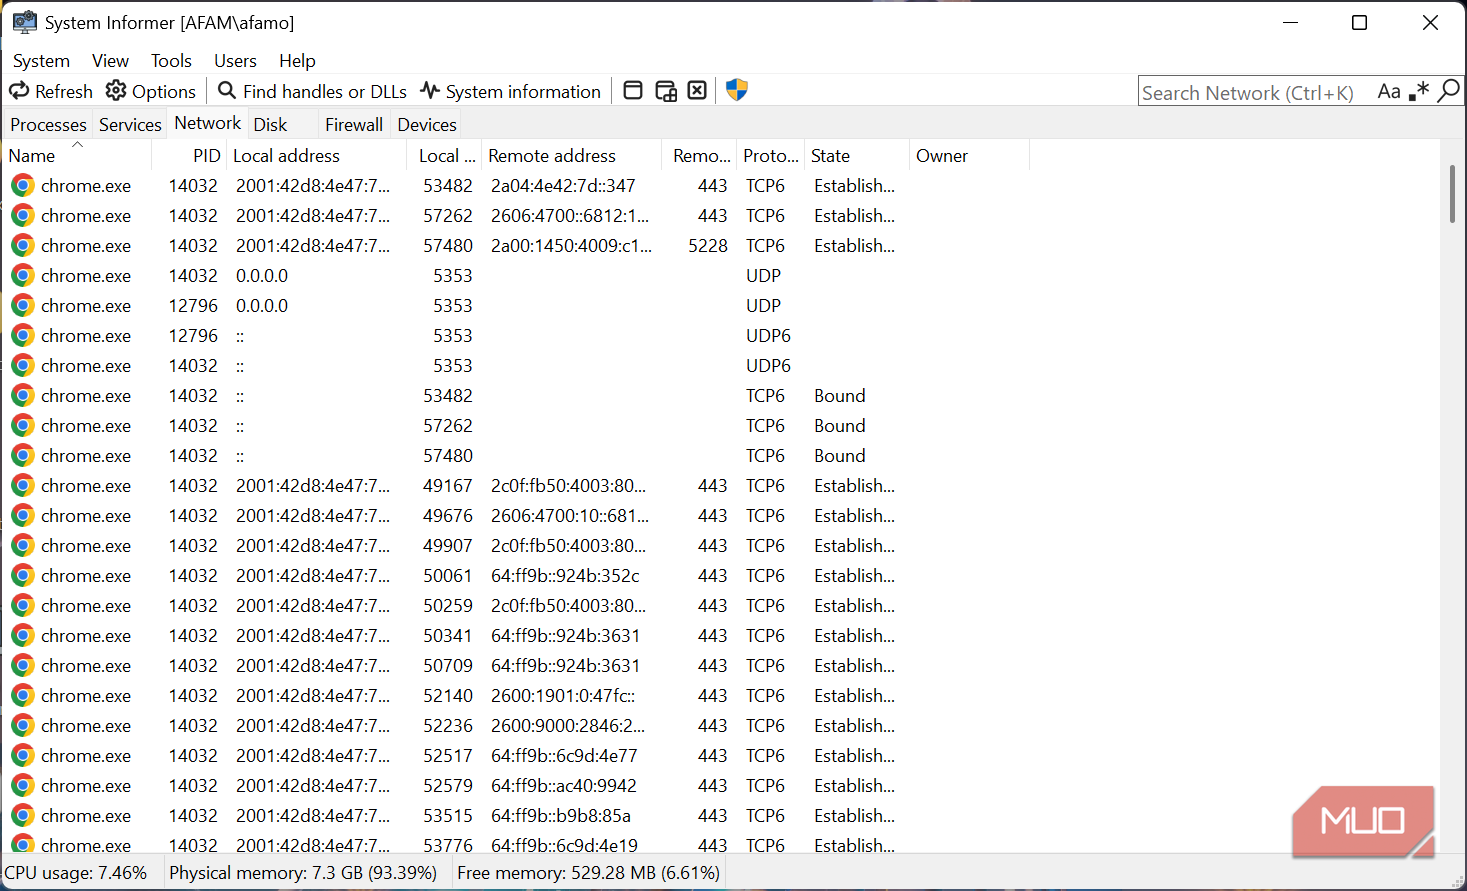
Task: Click the single window icon in toolbar
Action: pos(633,91)
